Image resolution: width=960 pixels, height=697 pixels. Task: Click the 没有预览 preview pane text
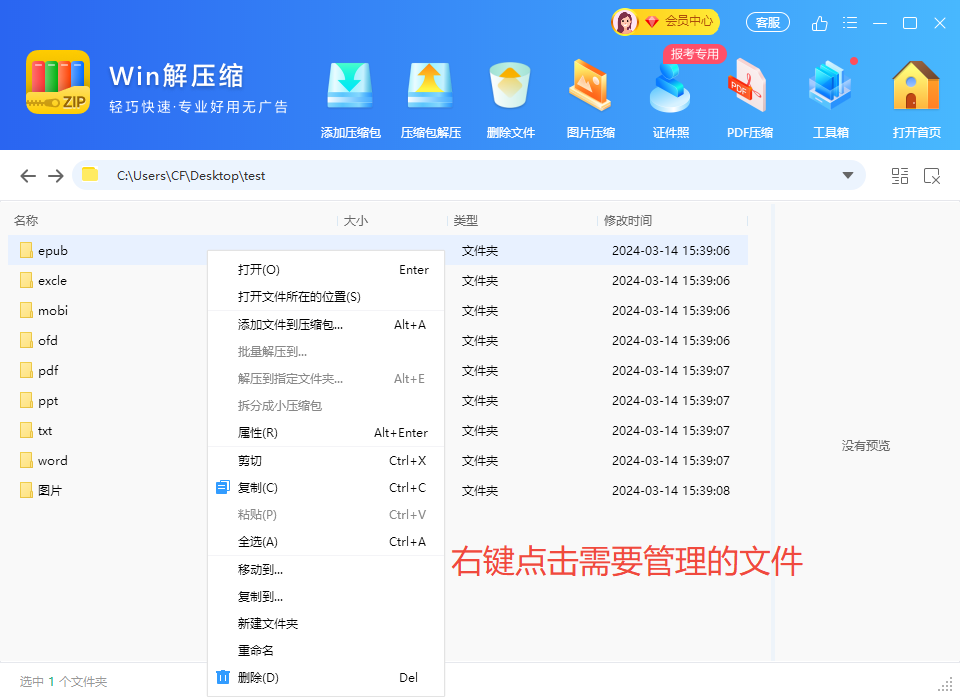coord(865,446)
